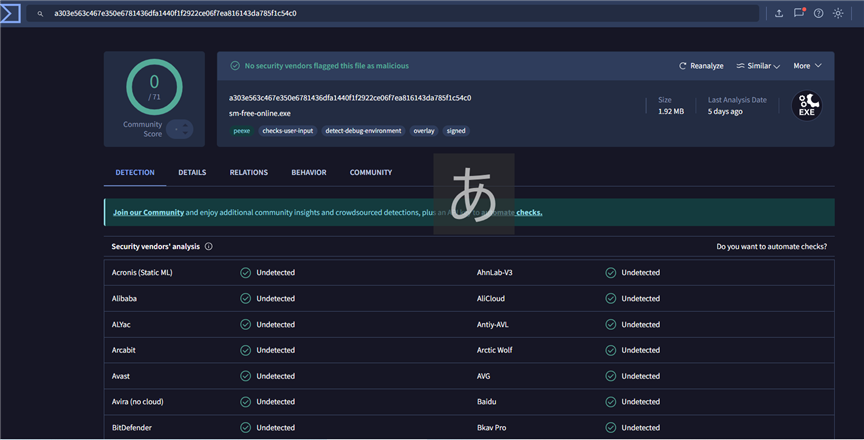Click the Arctic Wolf undetected check icon
This screenshot has height=440, width=864.
611,350
